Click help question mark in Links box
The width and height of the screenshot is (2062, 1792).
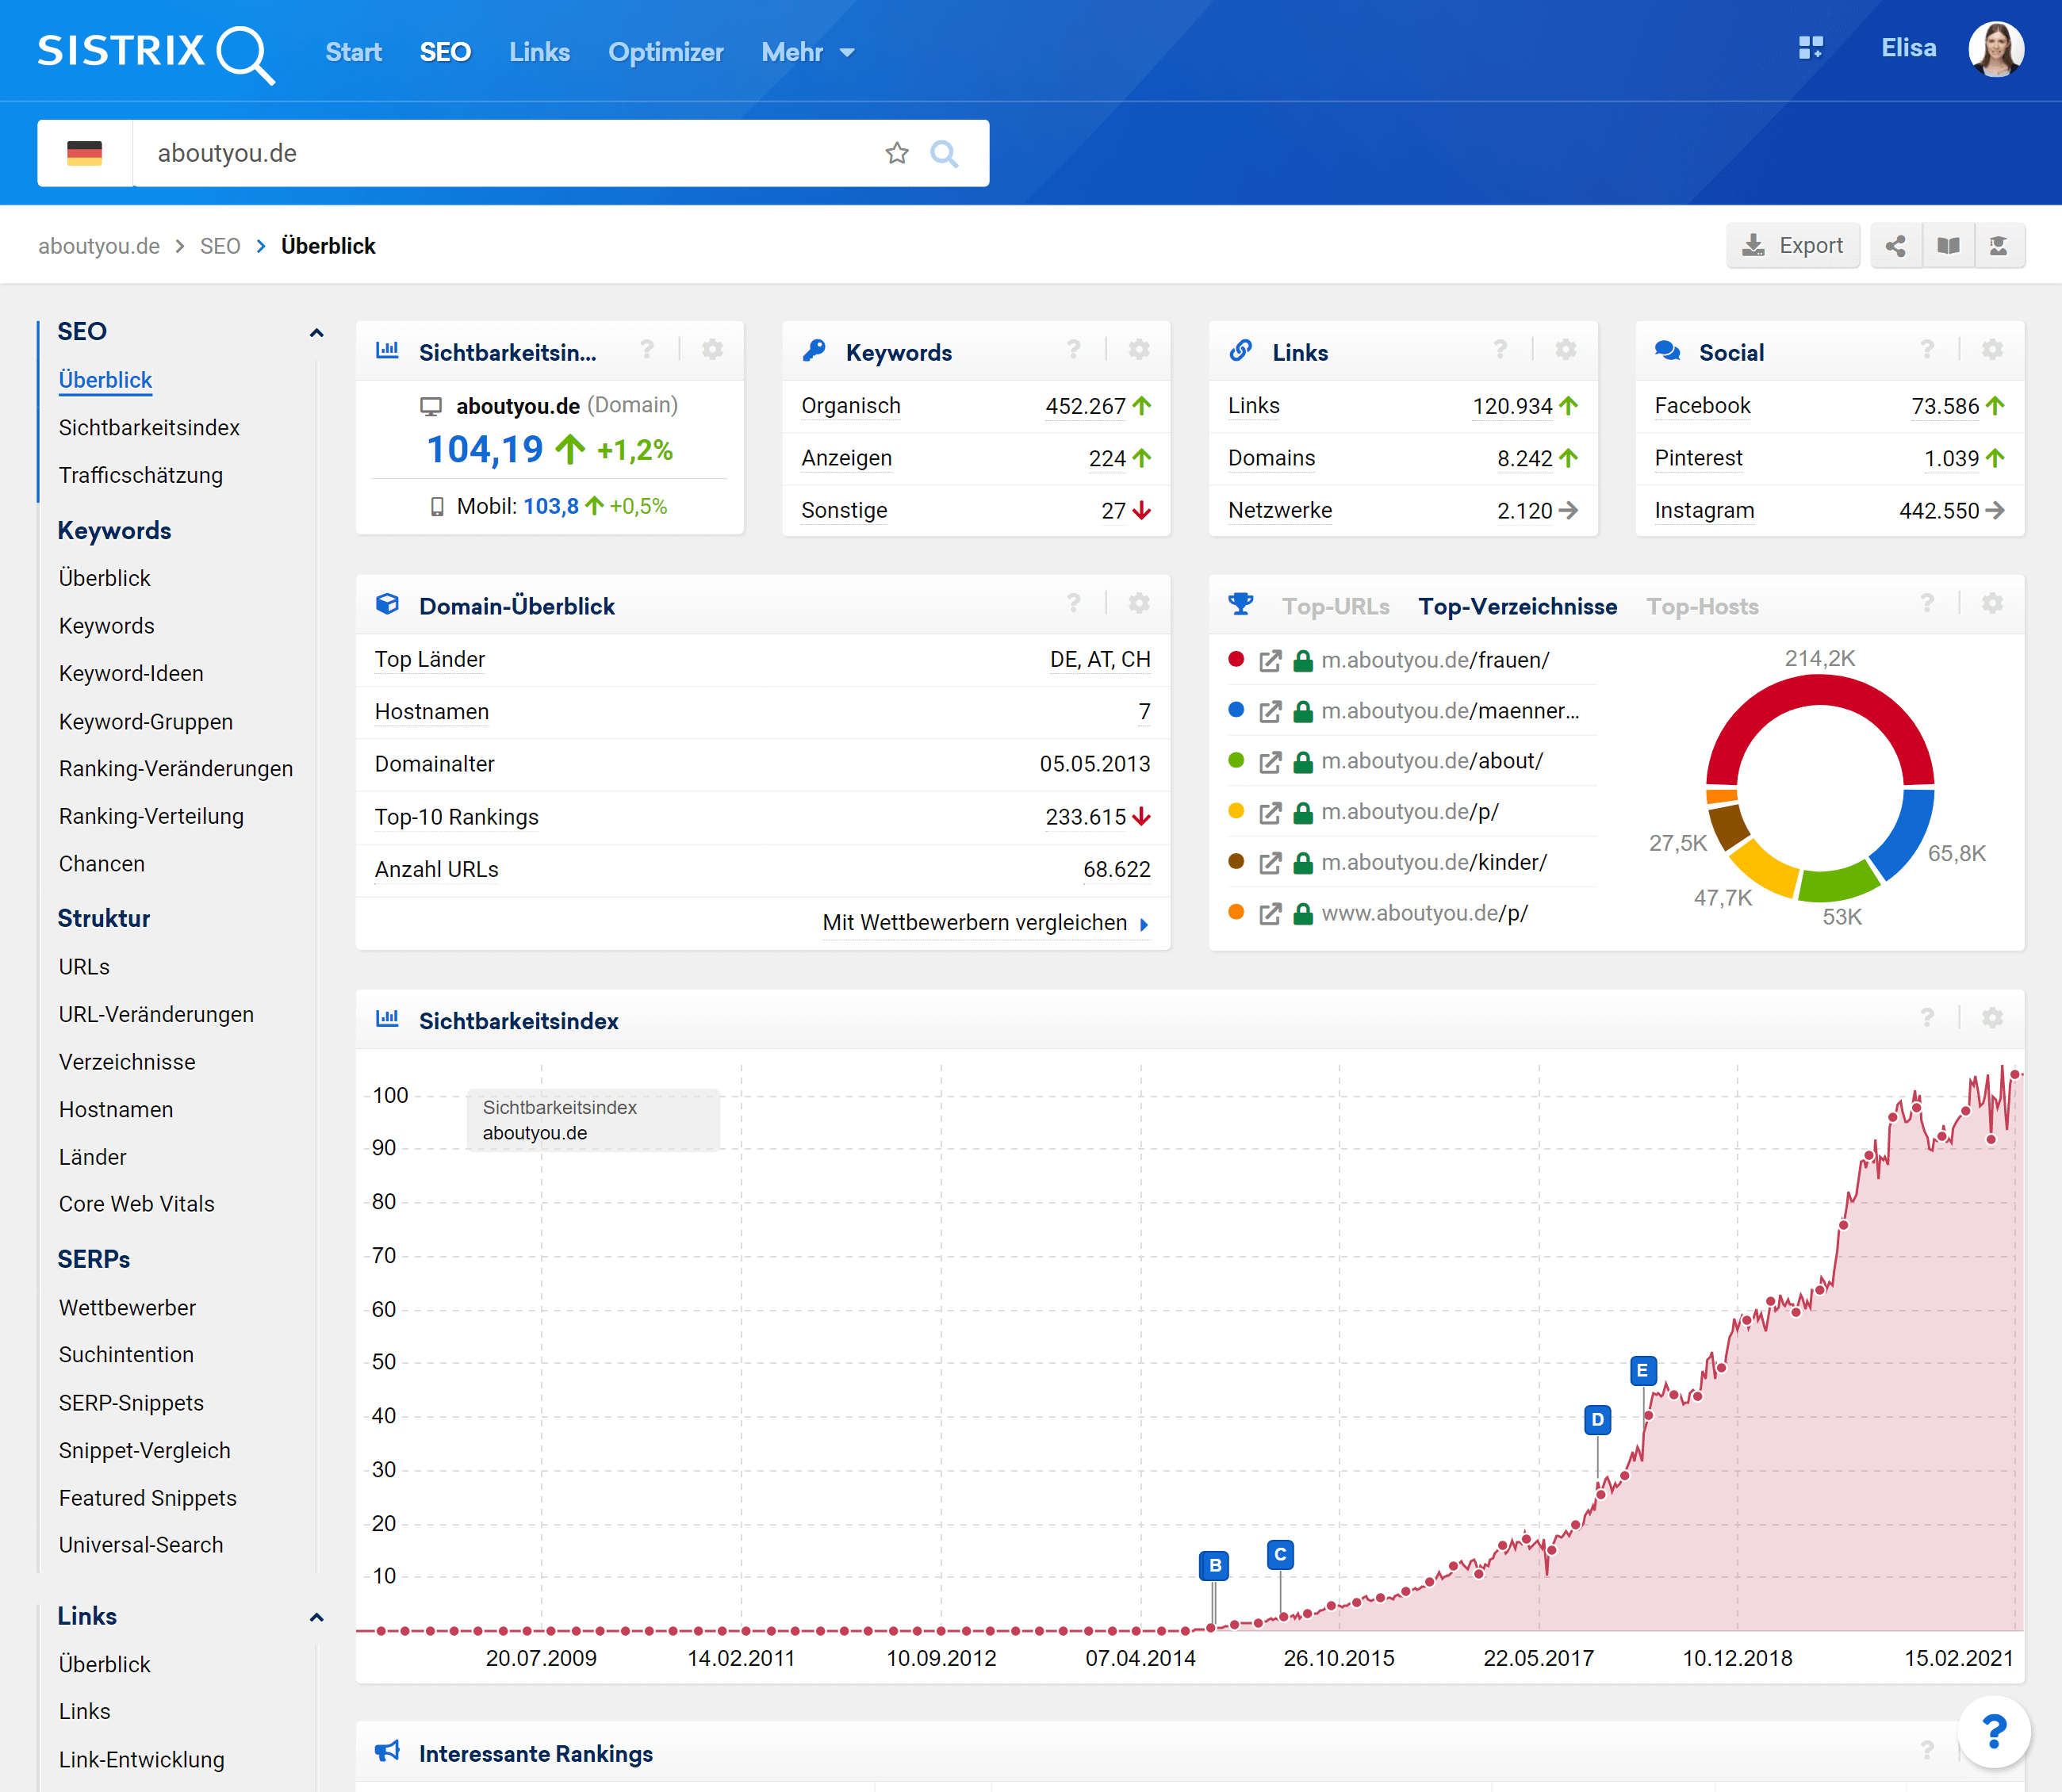click(1500, 350)
